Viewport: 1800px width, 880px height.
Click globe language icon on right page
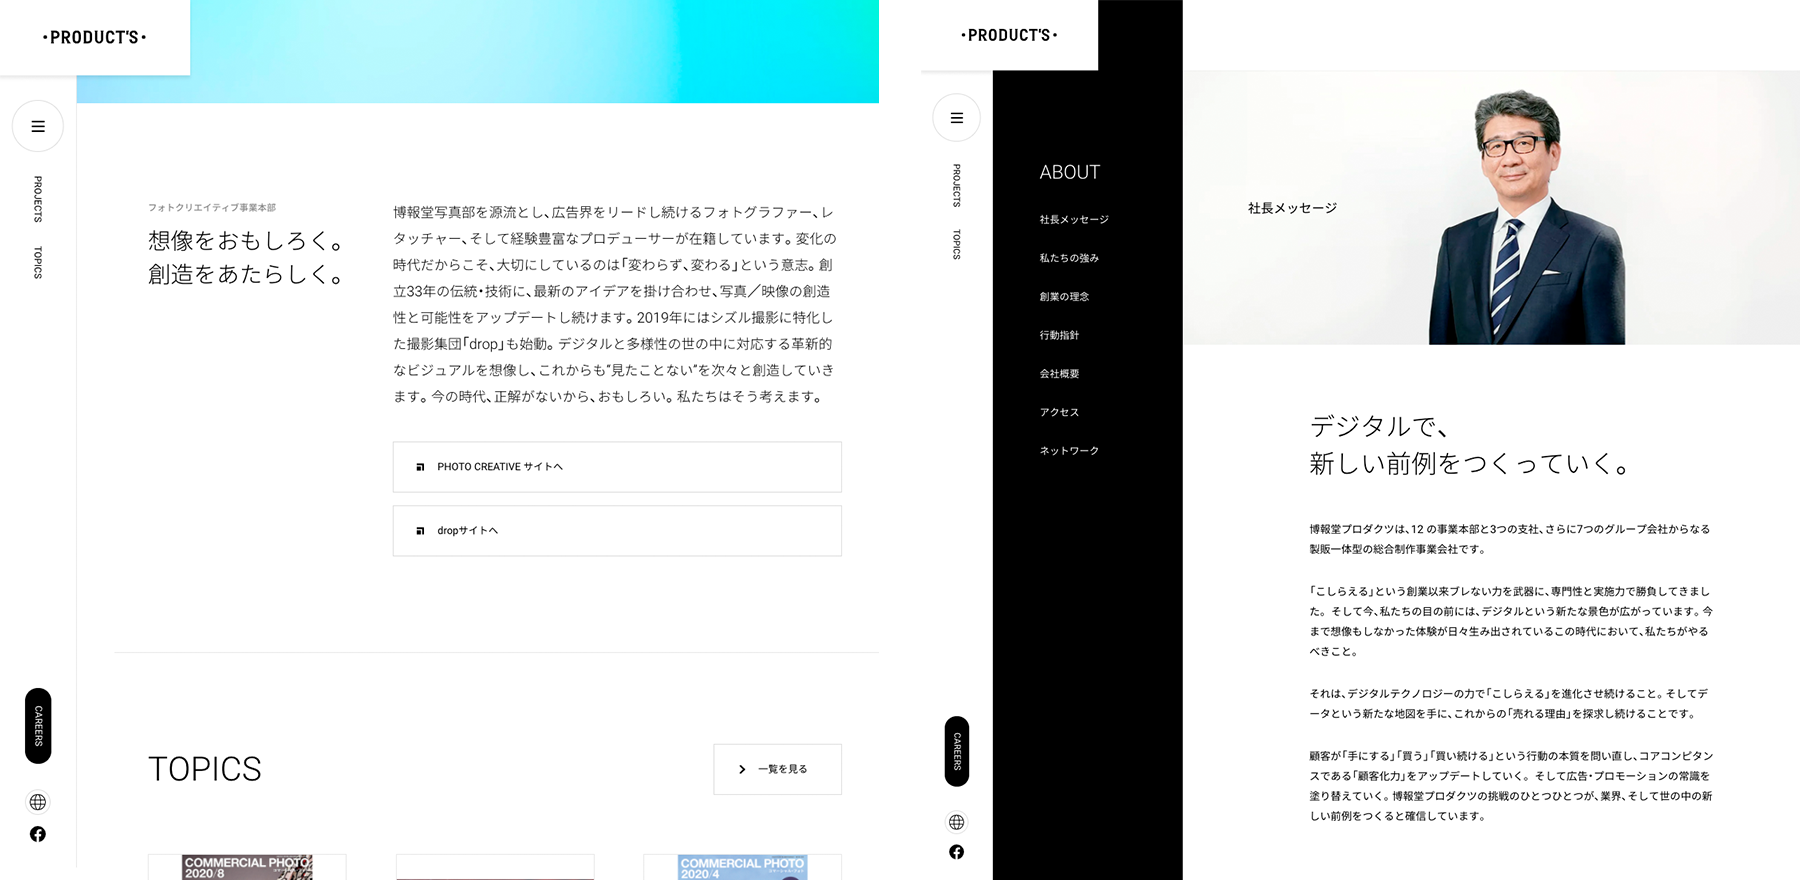(x=956, y=822)
